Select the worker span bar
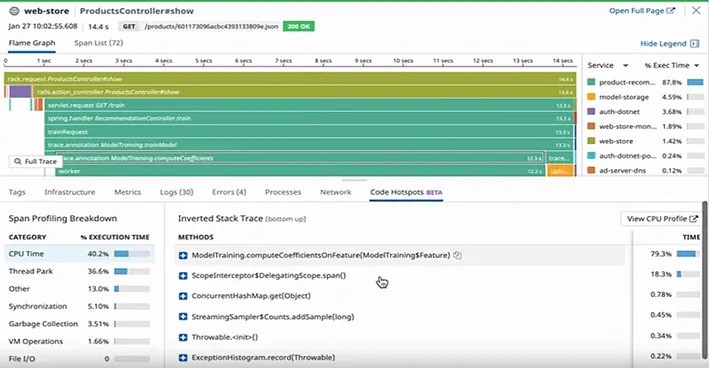The height and width of the screenshot is (368, 709). (300, 171)
